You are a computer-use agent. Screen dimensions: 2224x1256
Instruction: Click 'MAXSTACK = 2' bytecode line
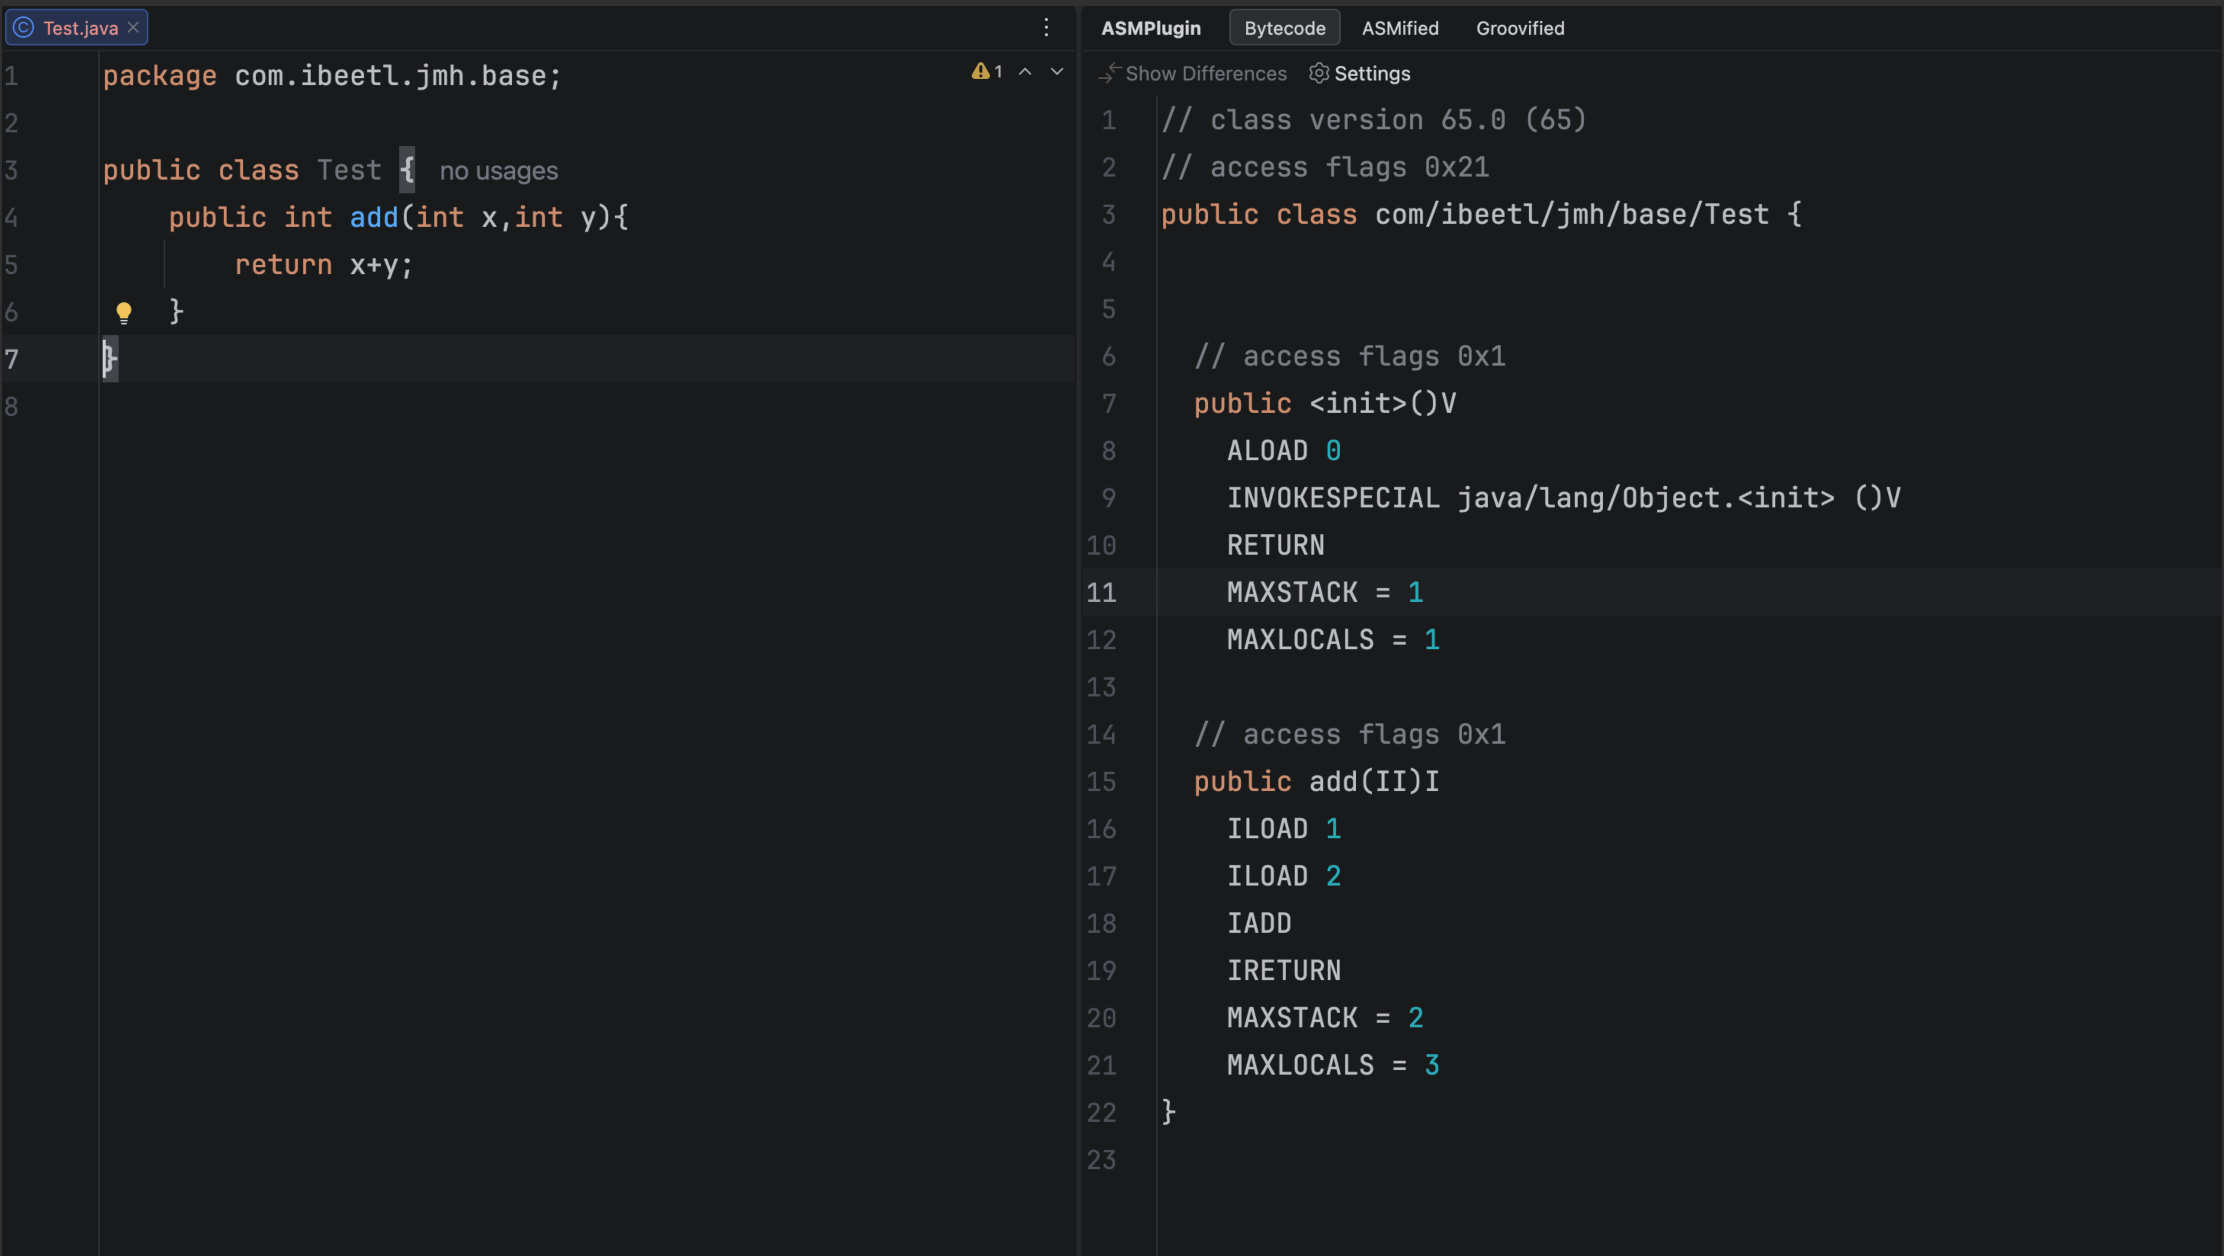point(1325,1018)
